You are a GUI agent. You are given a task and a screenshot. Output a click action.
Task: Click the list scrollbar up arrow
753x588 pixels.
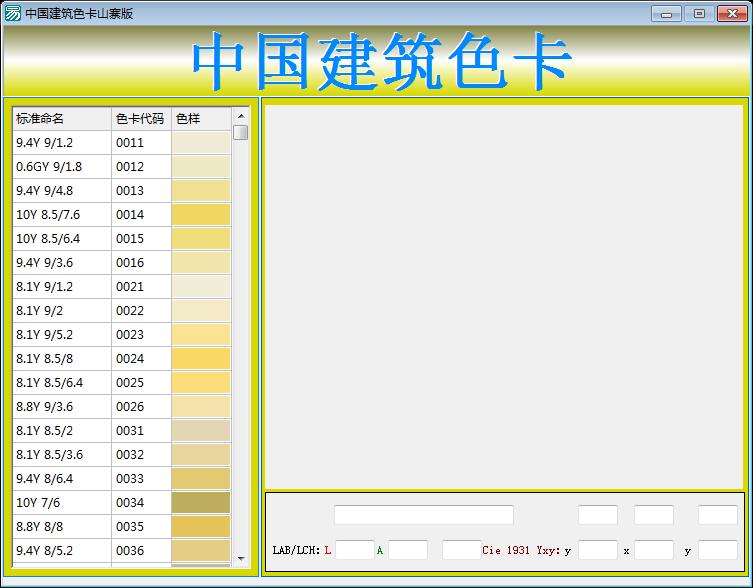(x=241, y=116)
